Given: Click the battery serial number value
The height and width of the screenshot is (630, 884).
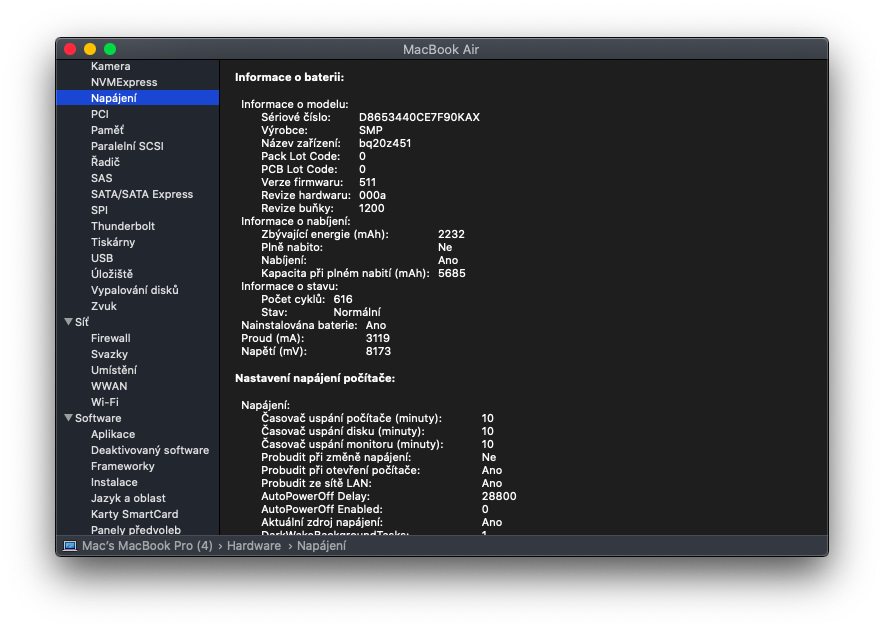Looking at the screenshot, I should [419, 117].
